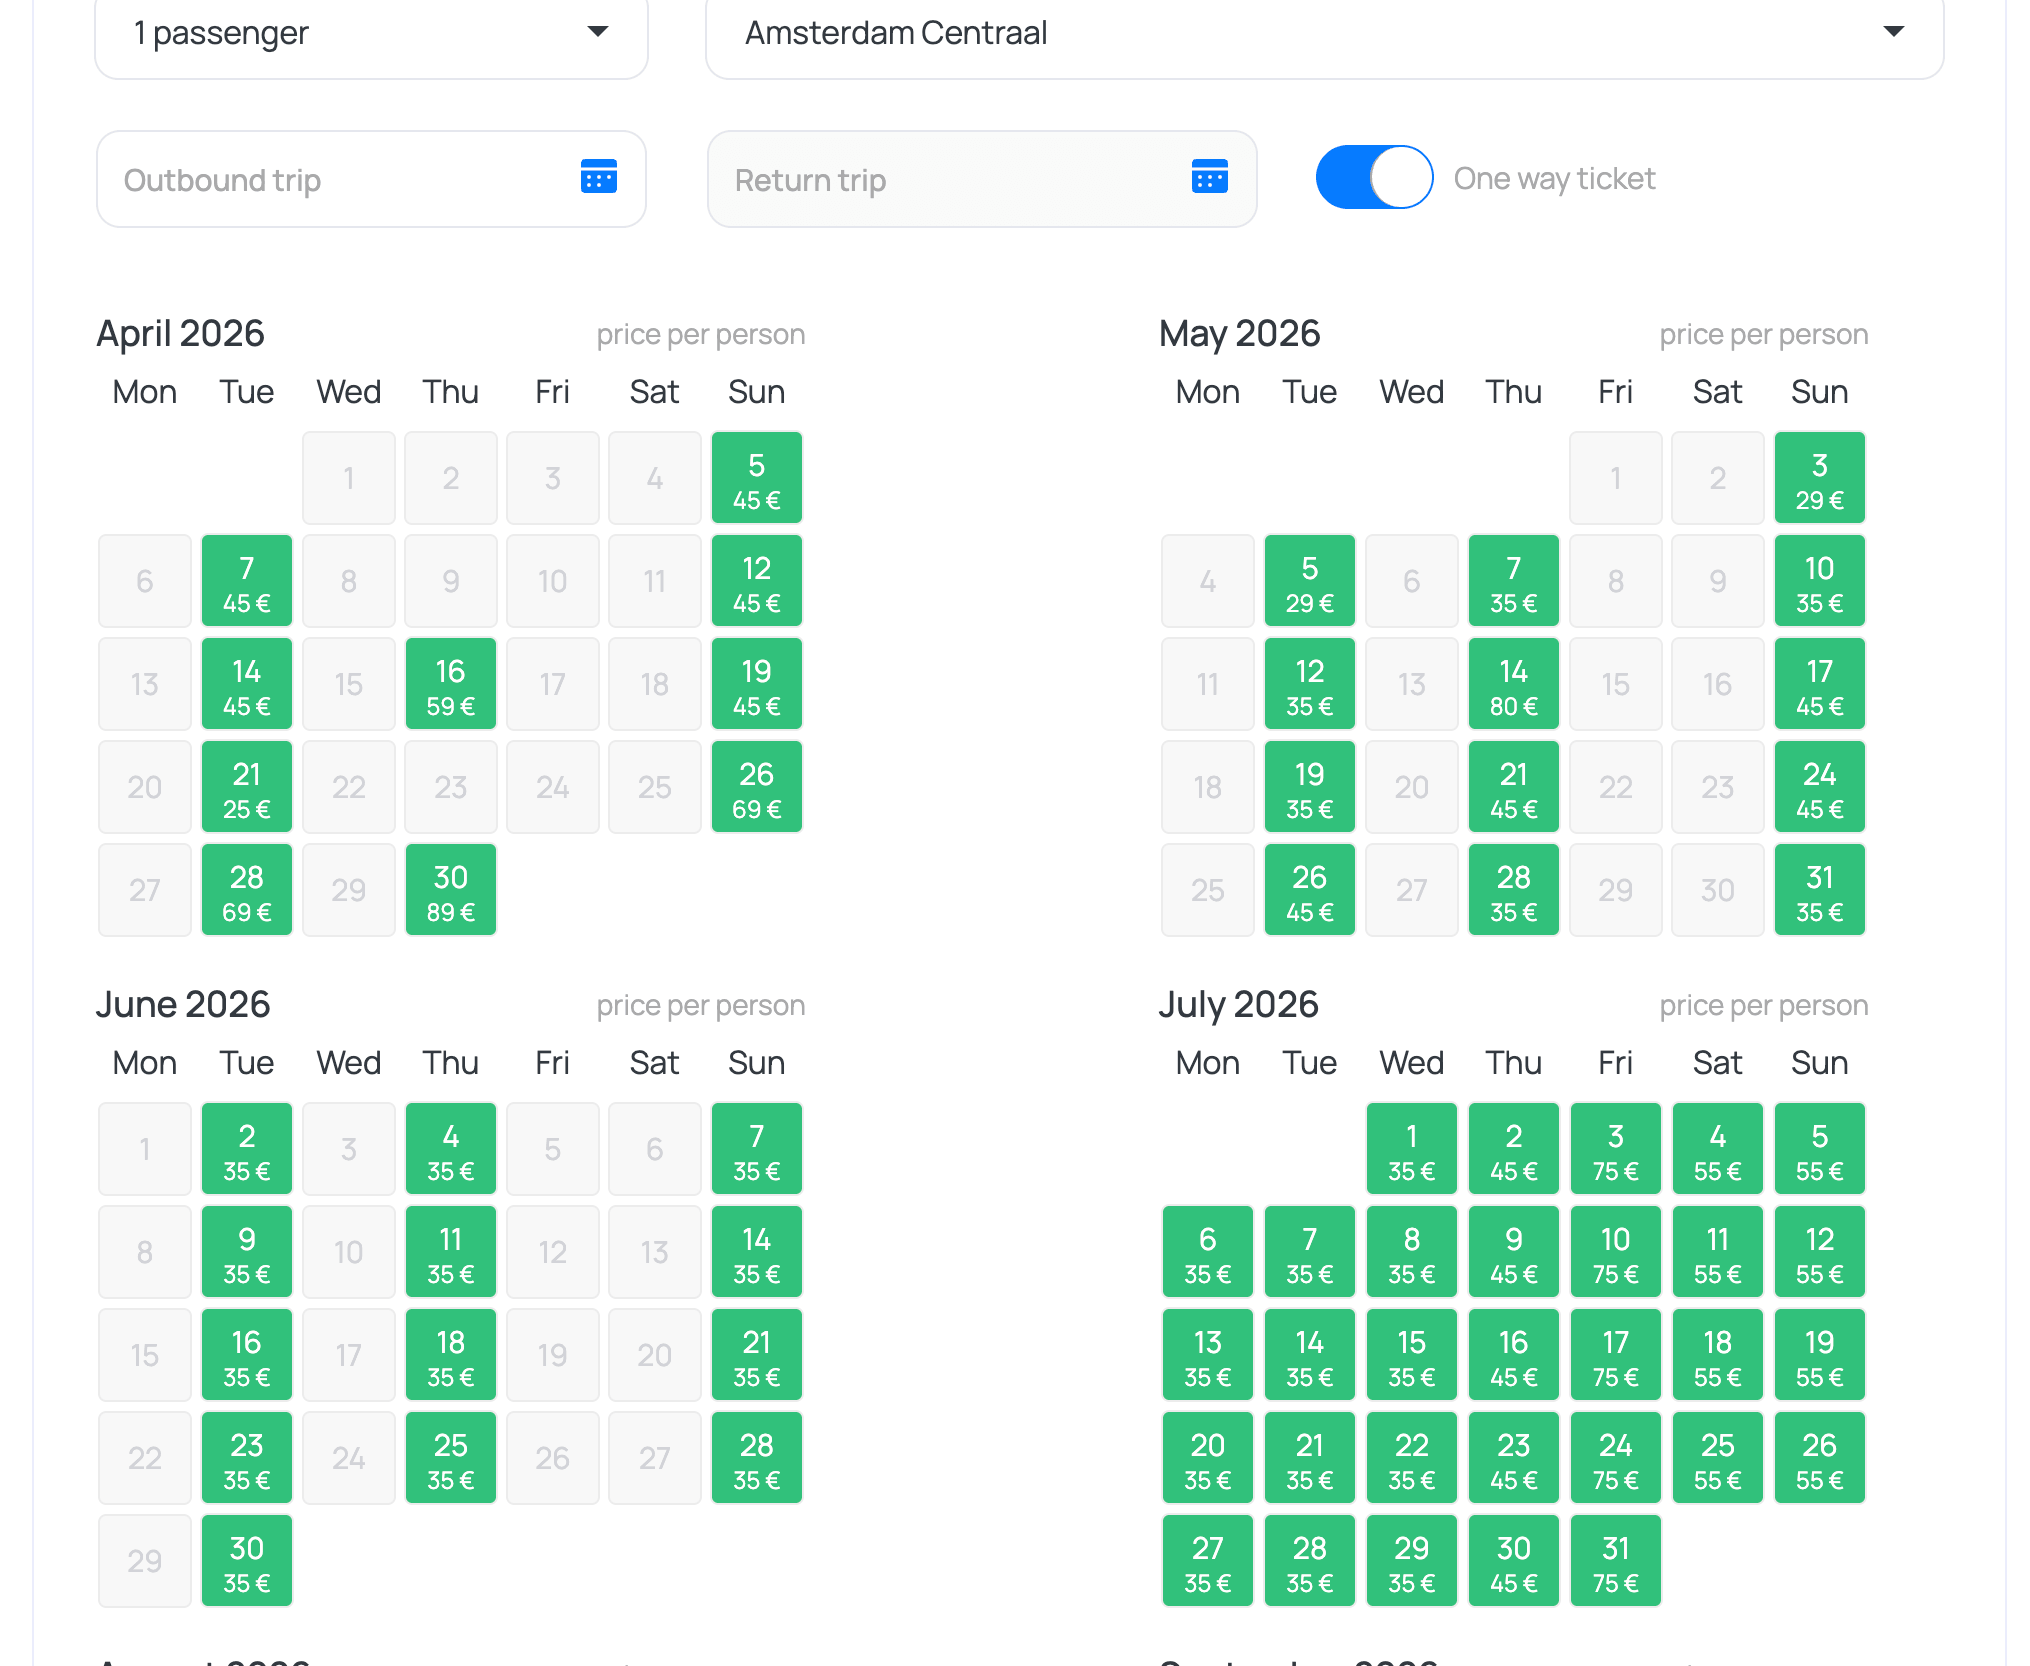Choose May 3 priced at 29 €
The image size is (2030, 1666).
pos(1819,479)
